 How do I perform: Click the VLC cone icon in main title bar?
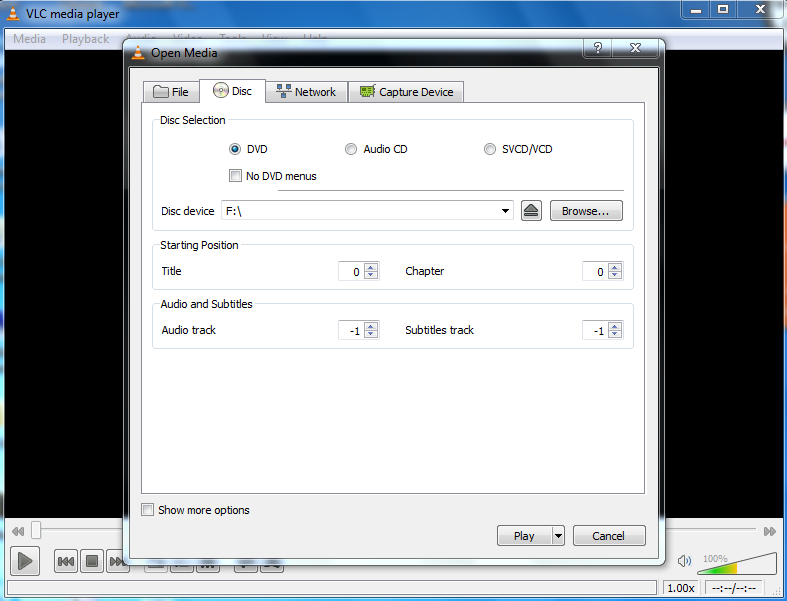13,13
